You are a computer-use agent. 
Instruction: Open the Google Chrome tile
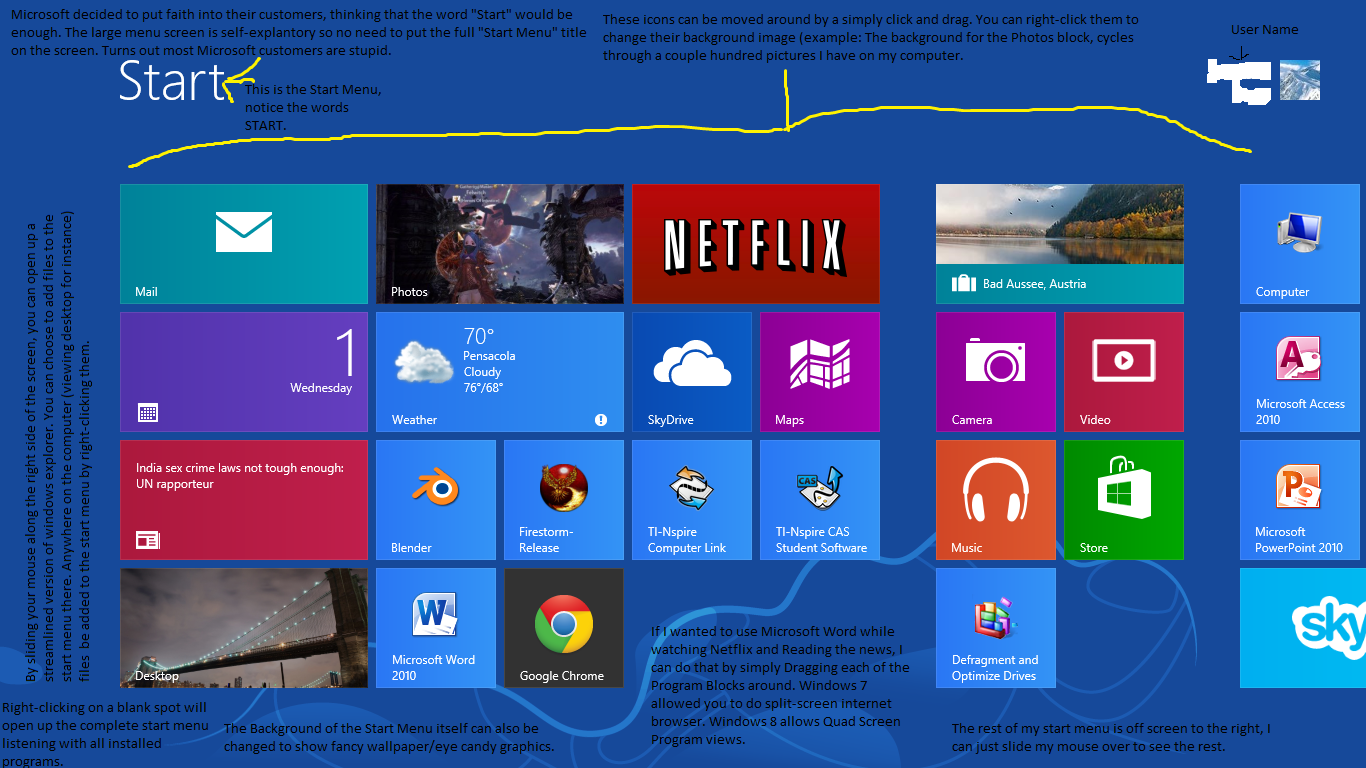(x=564, y=628)
